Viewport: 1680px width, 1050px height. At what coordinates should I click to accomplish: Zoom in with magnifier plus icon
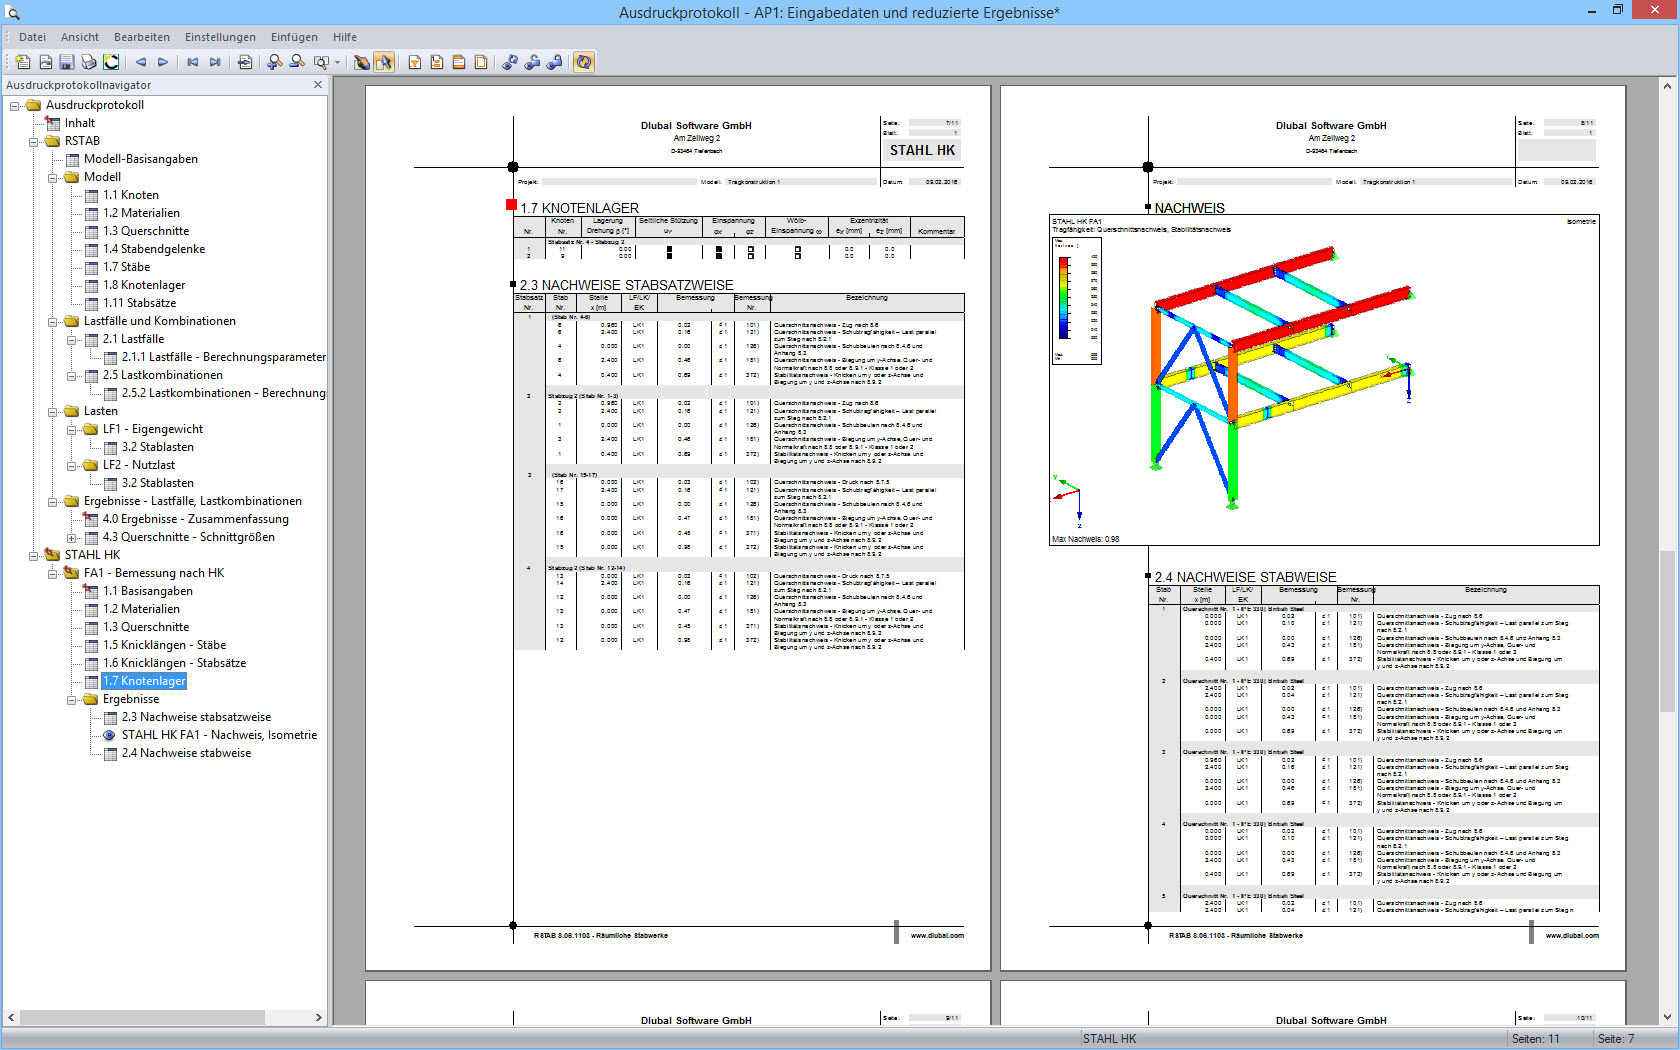(x=275, y=62)
